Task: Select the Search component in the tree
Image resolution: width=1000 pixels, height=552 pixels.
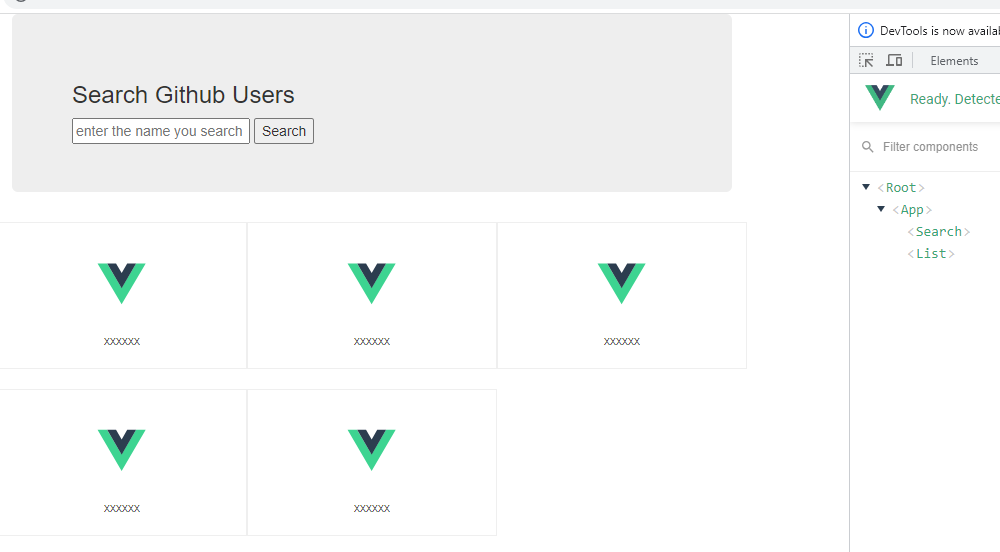Action: 939,231
